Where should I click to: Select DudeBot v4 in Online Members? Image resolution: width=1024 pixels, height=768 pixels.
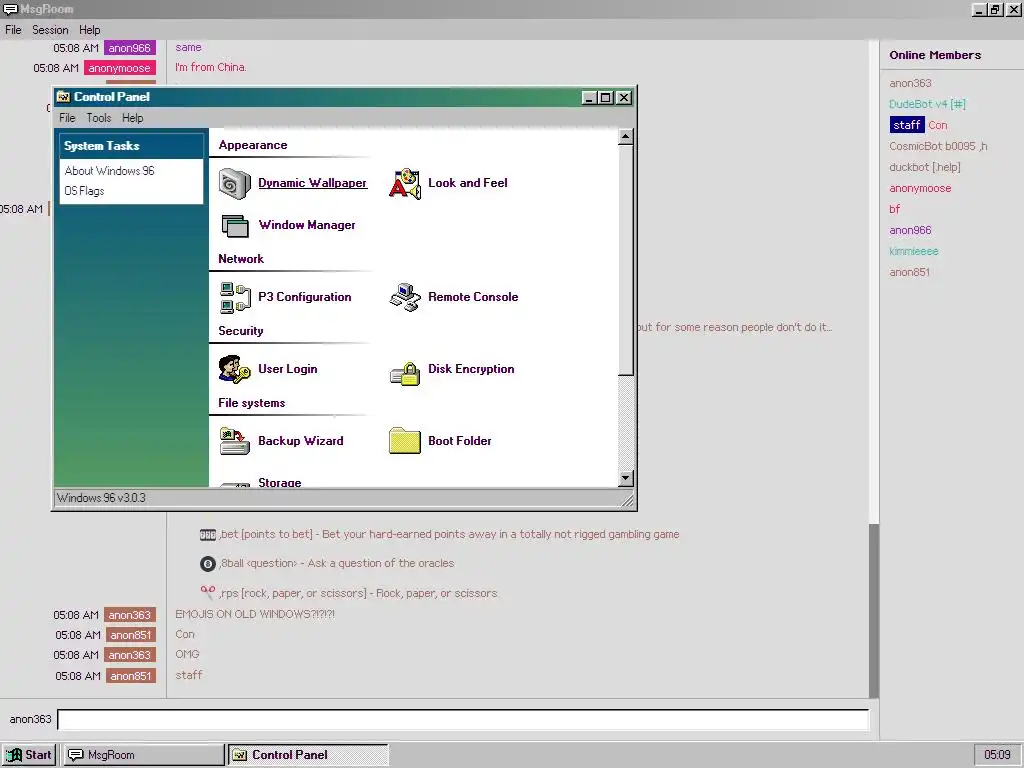927,104
